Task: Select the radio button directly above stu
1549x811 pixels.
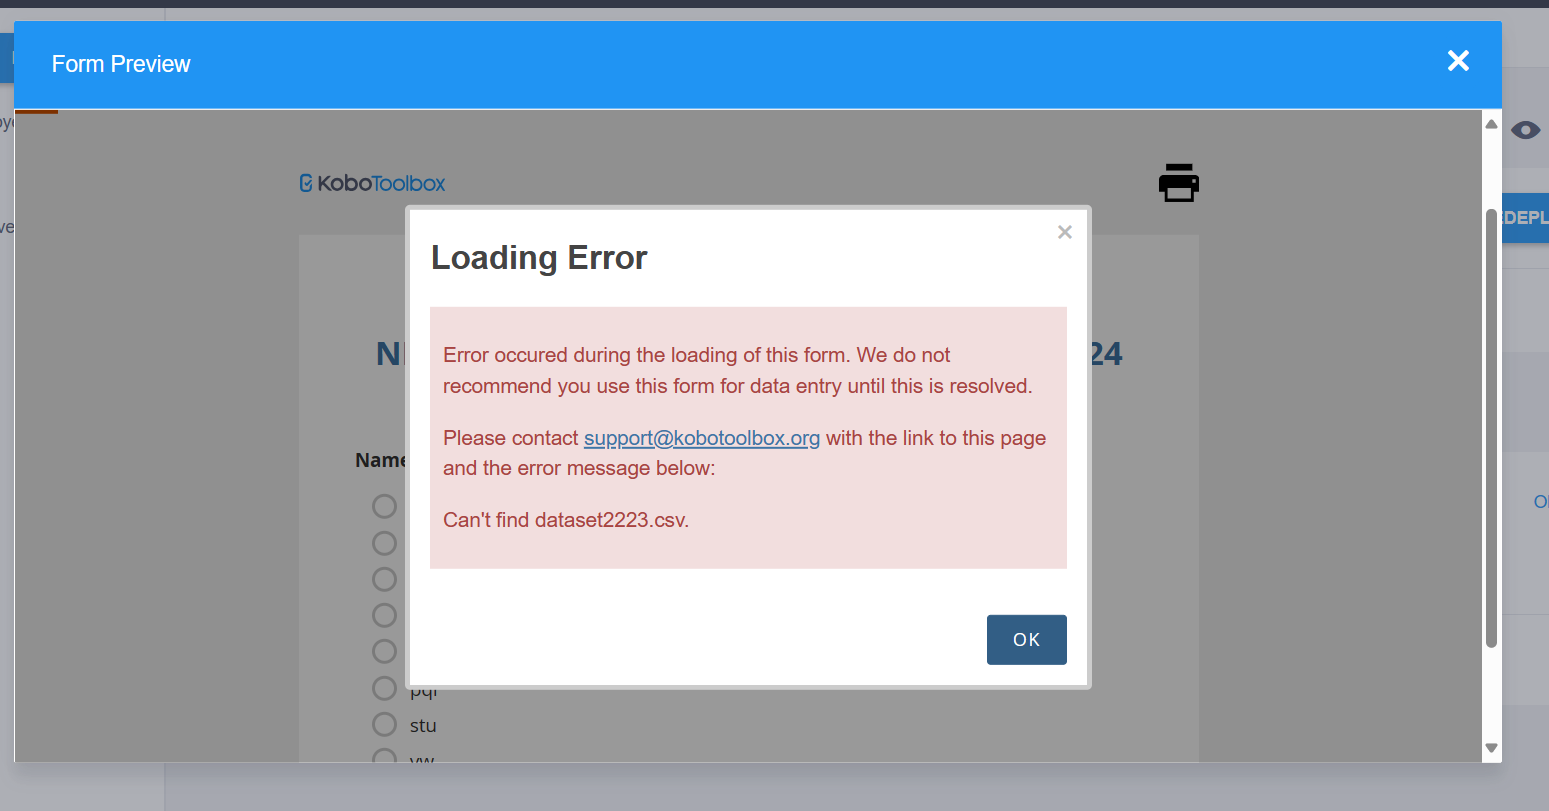Action: point(384,688)
